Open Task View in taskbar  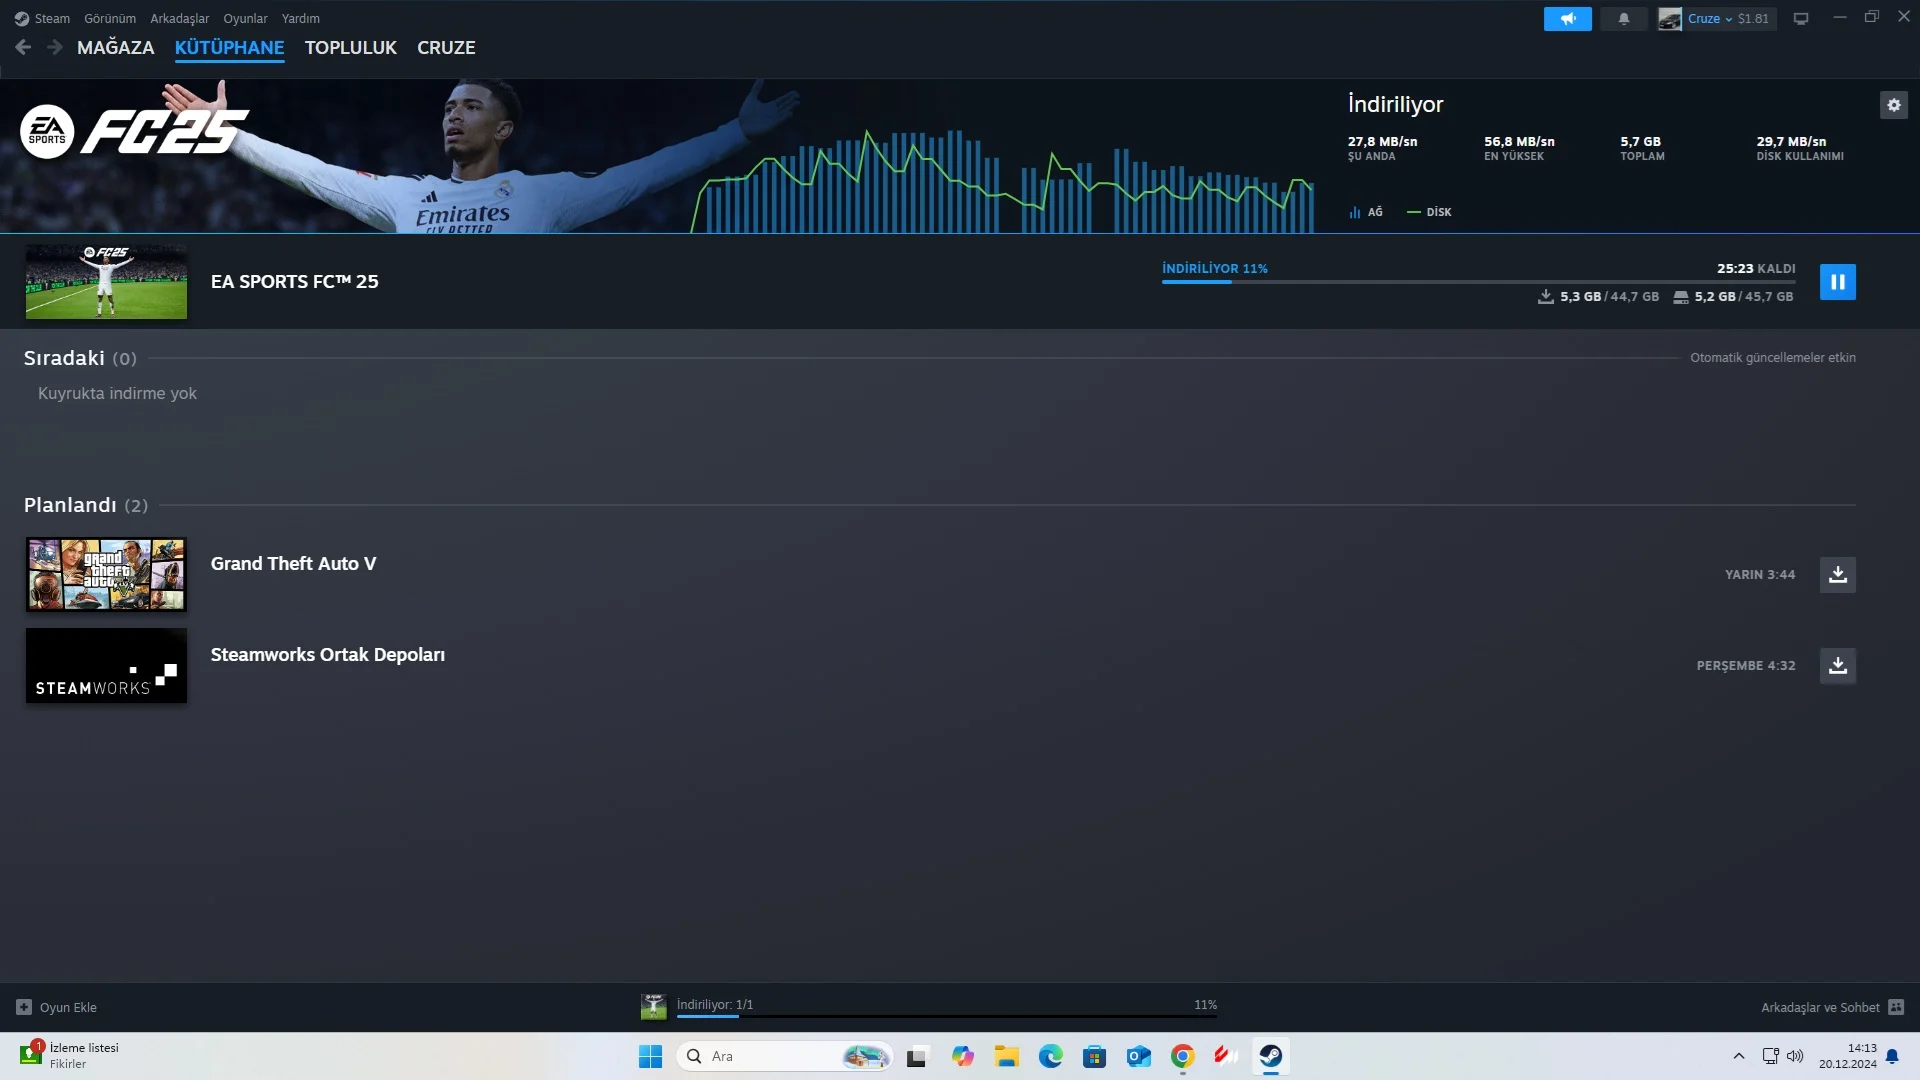coord(917,1056)
